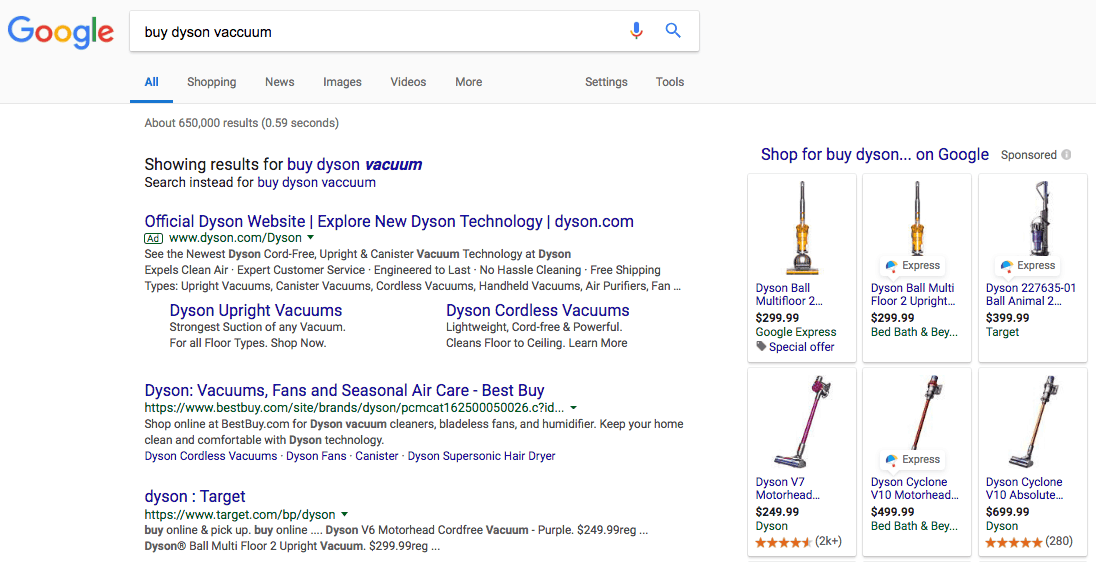Expand dropdown arrow beside the bestbuy.com URL
This screenshot has height=562, width=1096.
point(574,408)
